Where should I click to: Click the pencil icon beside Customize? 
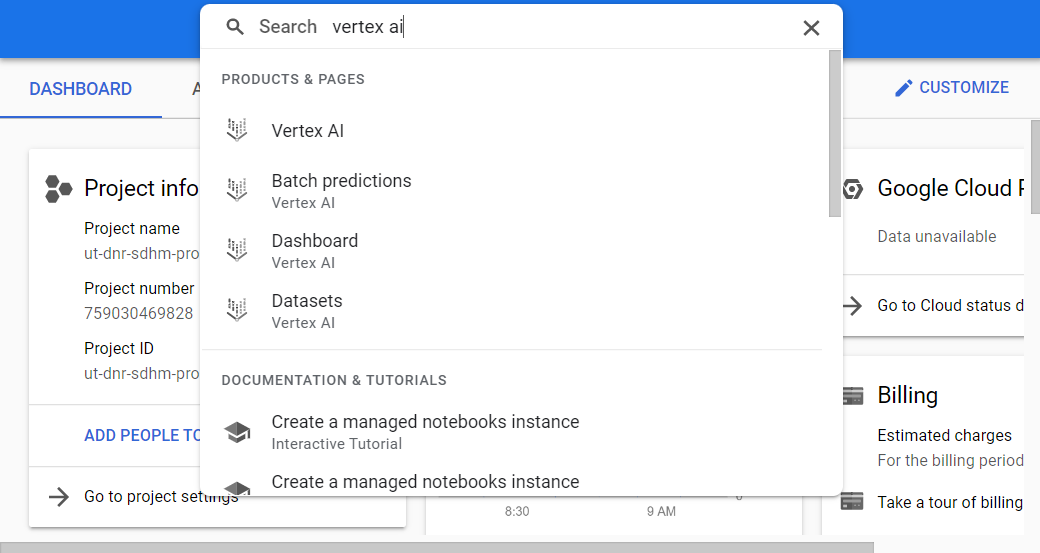pos(904,88)
